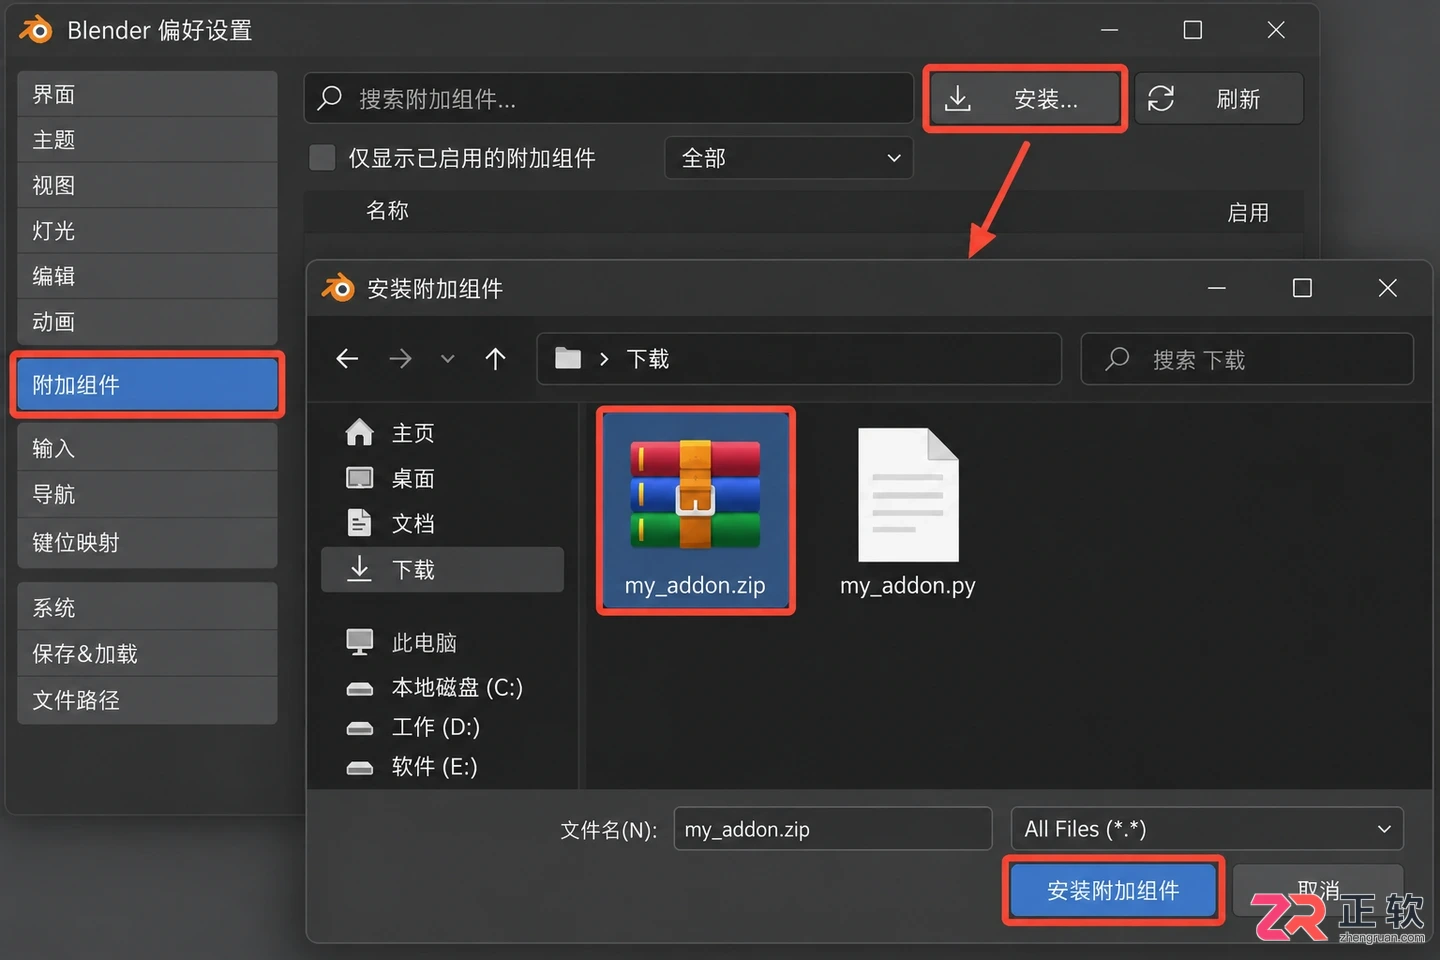Image resolution: width=1440 pixels, height=960 pixels.
Task: Click the 安装附加组件 confirm button
Action: click(x=1113, y=890)
